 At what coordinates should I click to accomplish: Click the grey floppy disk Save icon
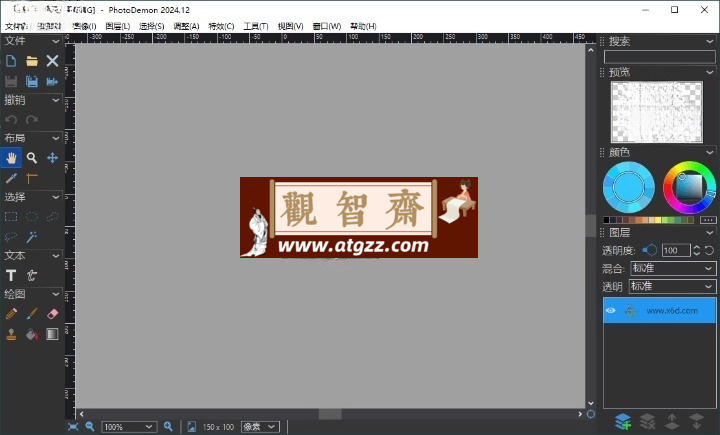click(11, 82)
